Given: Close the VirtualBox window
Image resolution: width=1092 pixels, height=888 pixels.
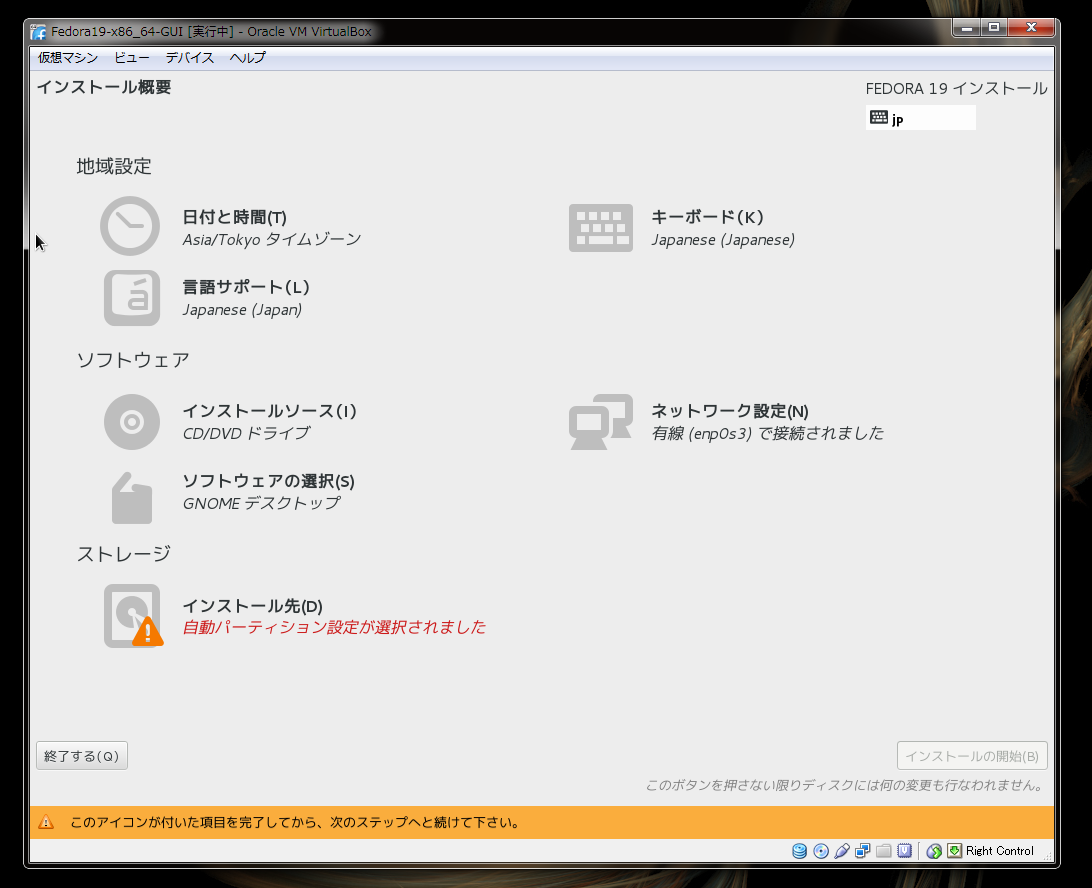Looking at the screenshot, I should [1031, 28].
